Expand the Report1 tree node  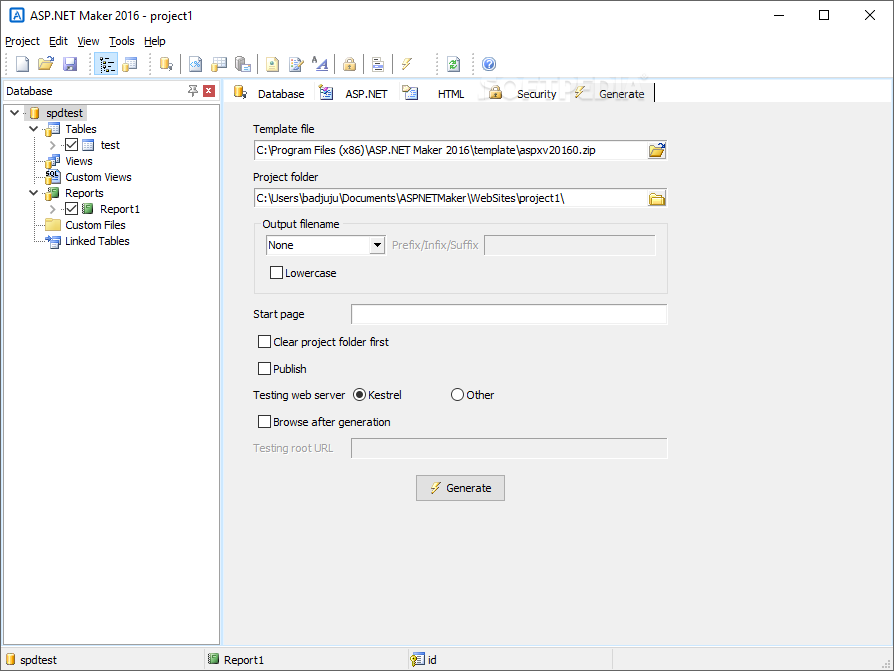click(x=52, y=209)
